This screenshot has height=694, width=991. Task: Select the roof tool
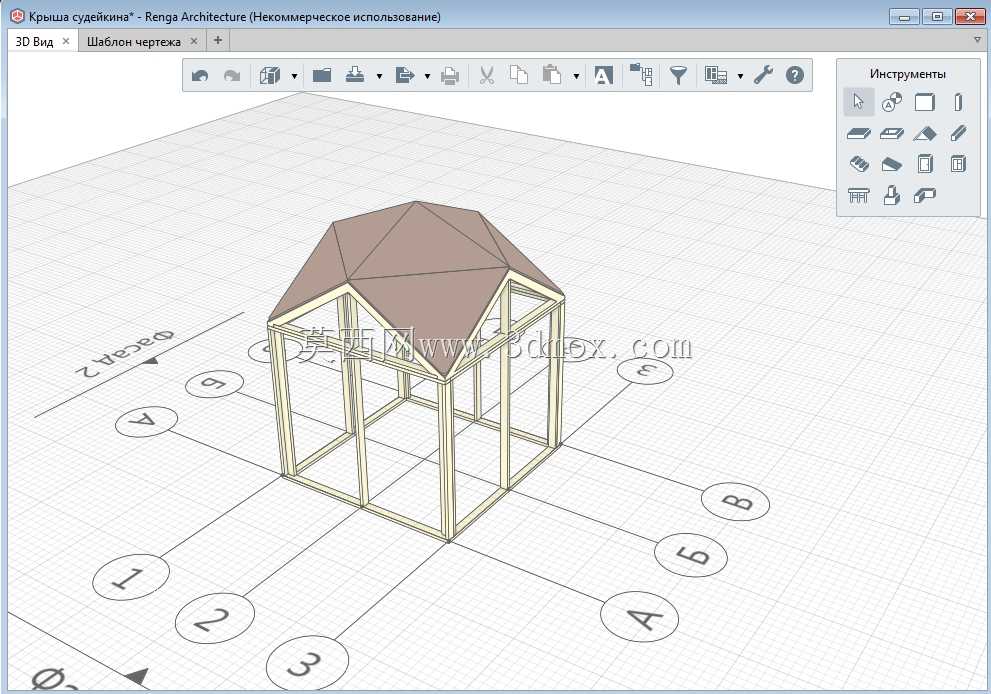(x=925, y=133)
